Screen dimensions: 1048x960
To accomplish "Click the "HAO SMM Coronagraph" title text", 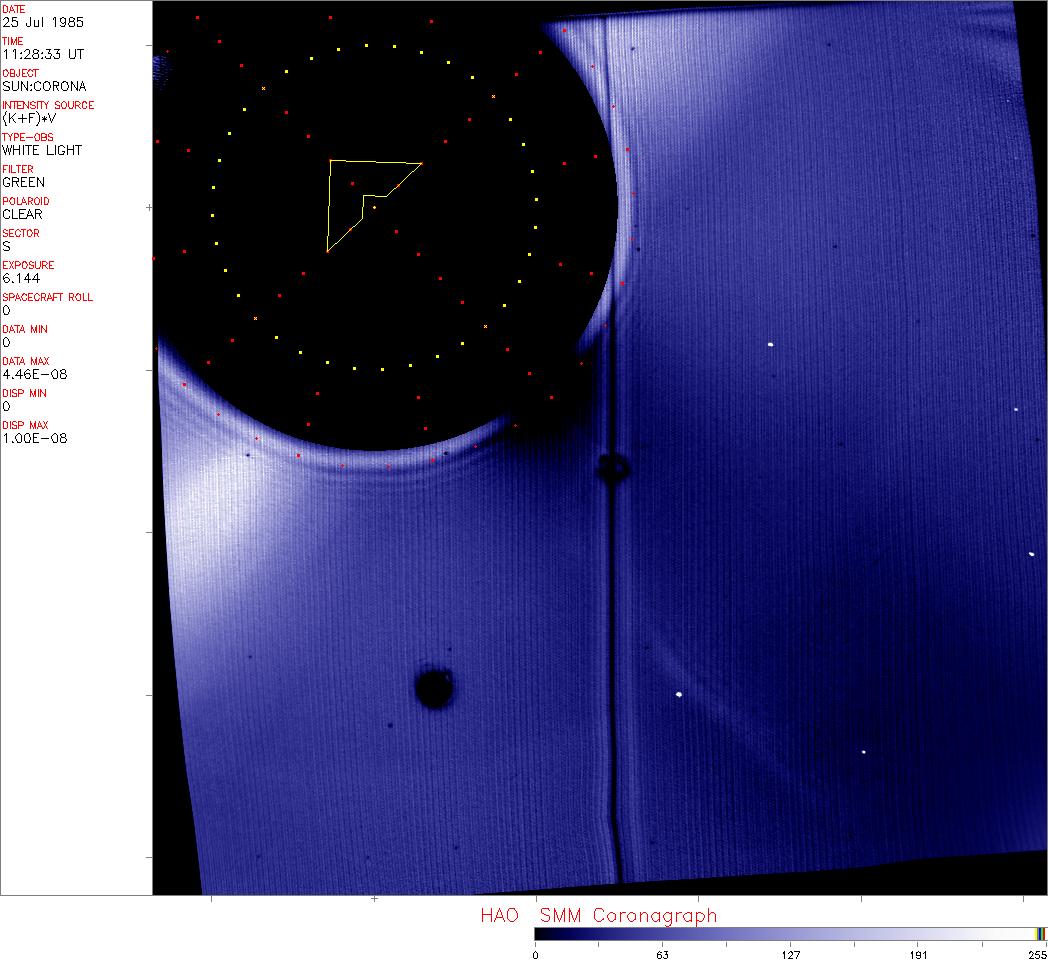I will (x=598, y=915).
